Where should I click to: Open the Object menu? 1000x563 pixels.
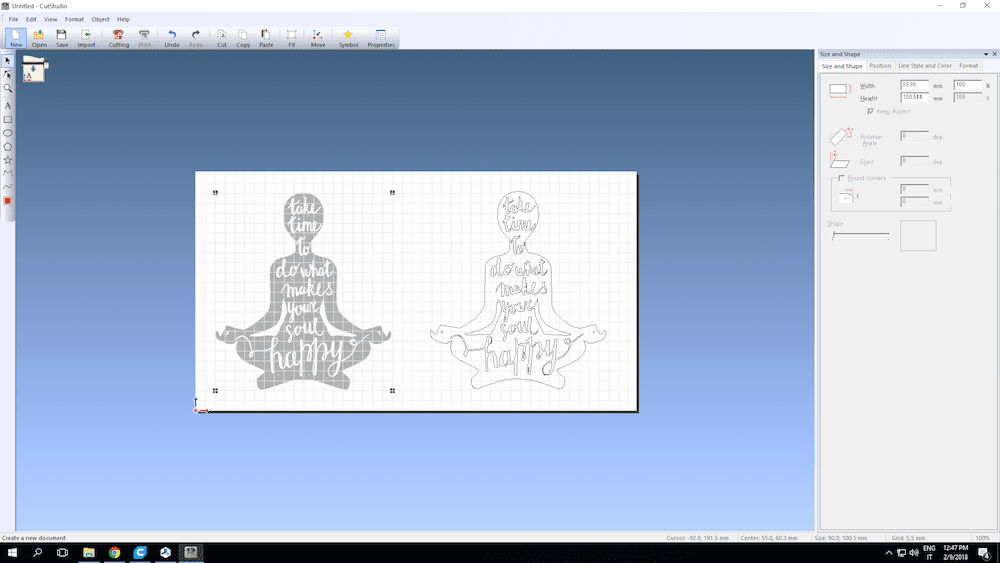coord(100,19)
